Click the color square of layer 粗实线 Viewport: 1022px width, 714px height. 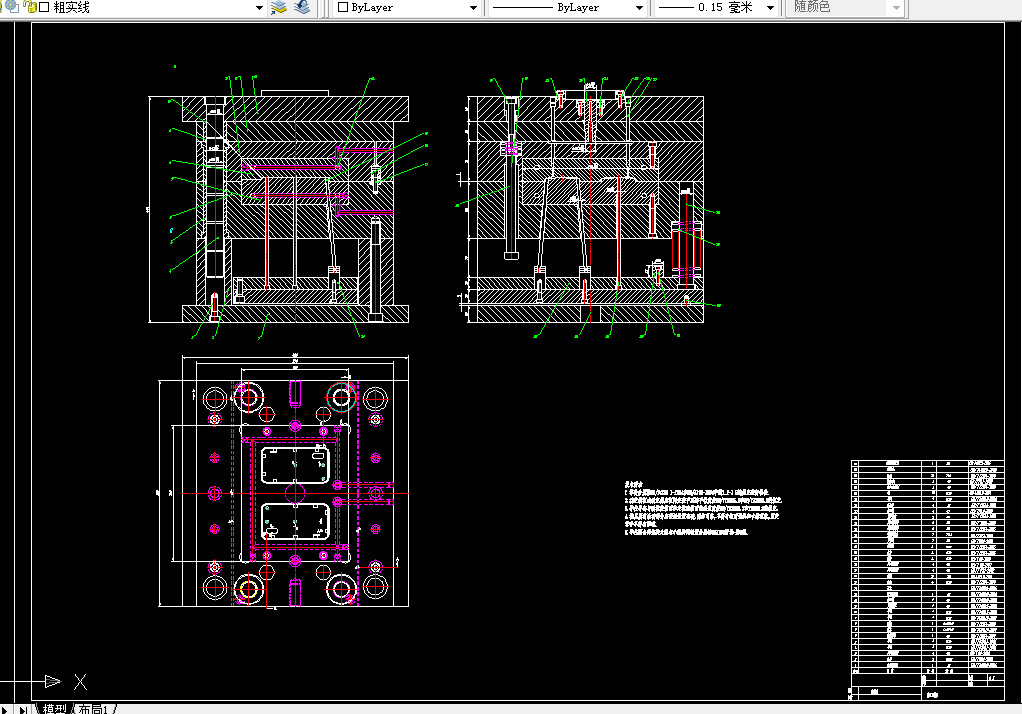coord(44,8)
